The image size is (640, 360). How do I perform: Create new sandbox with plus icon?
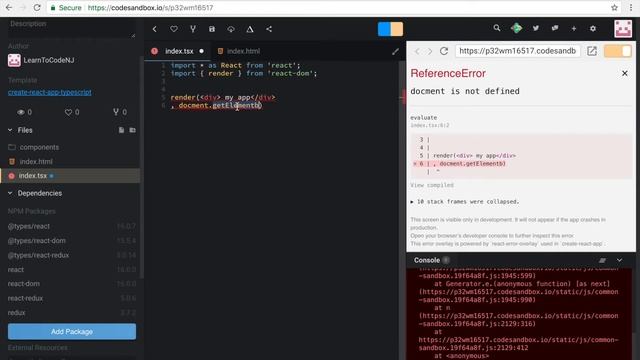[x=574, y=28]
